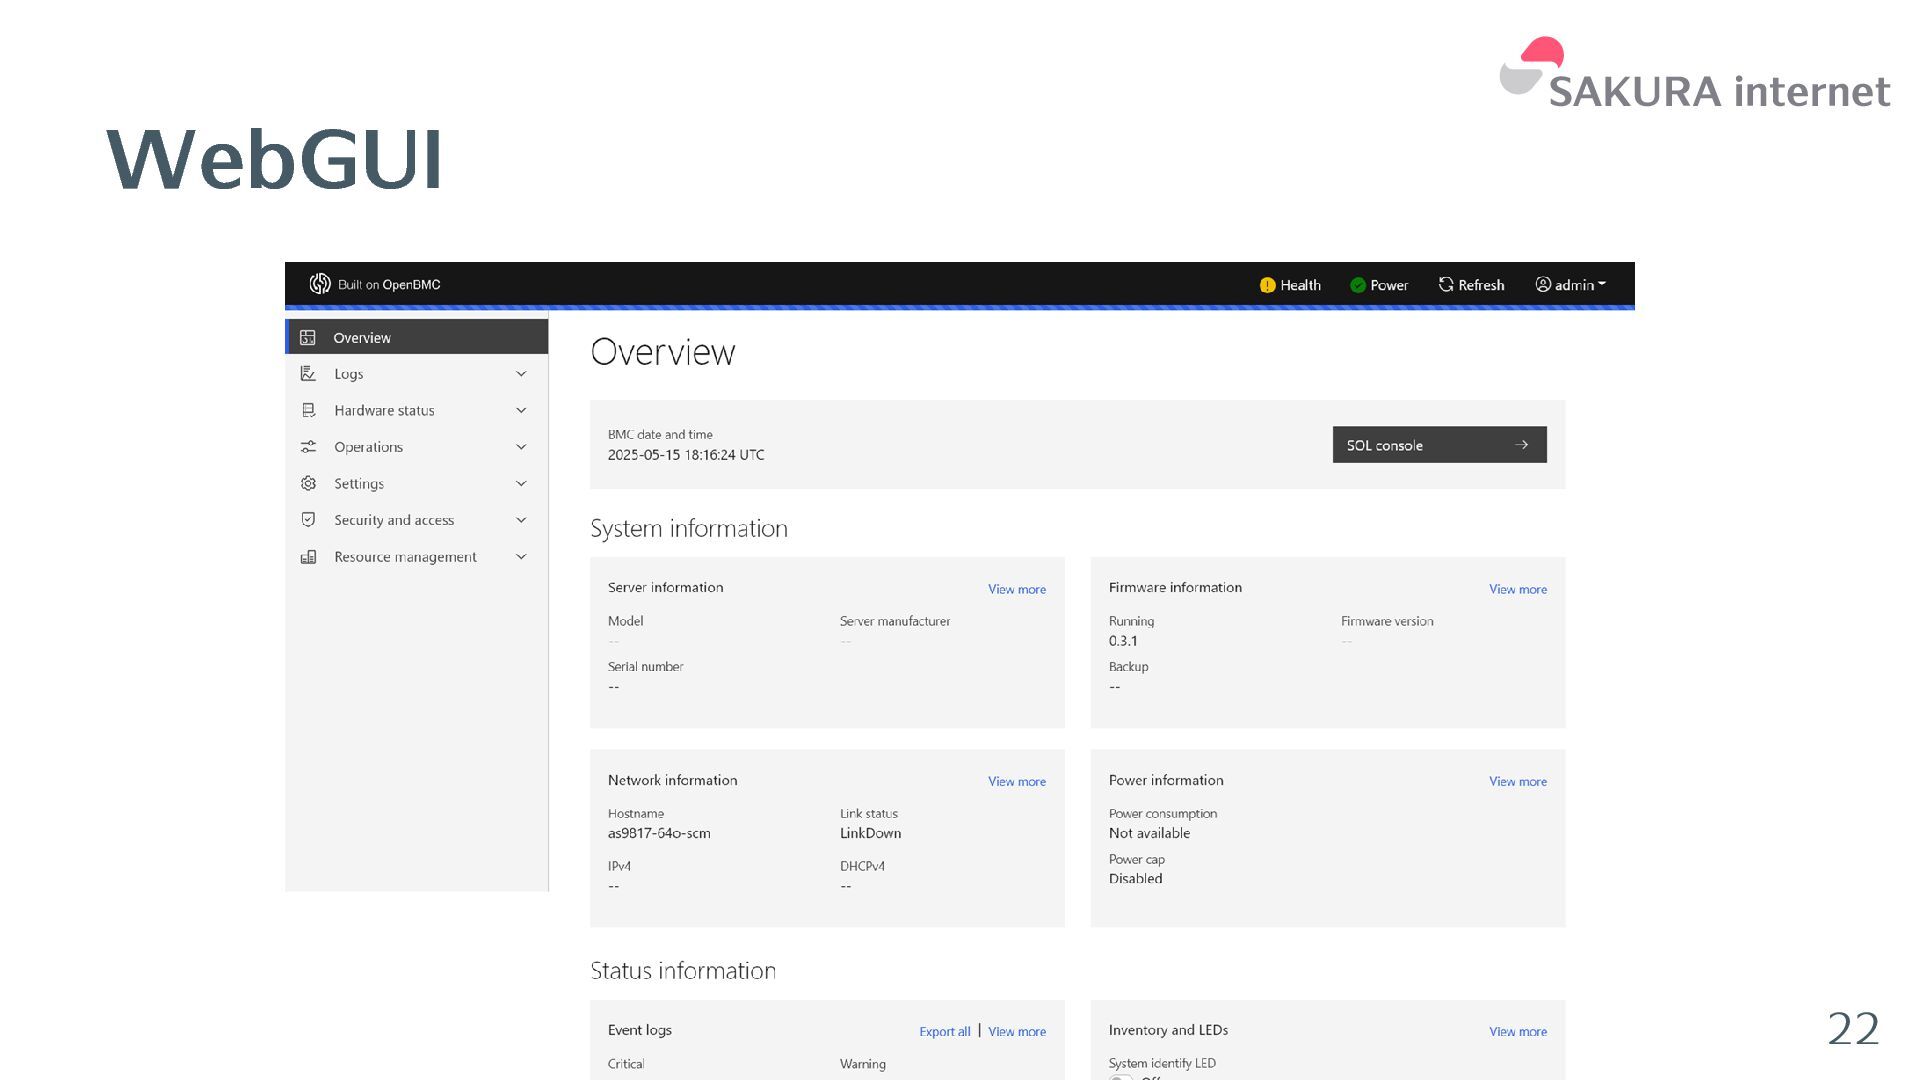Screen dimensions: 1920x1080
Task: Click Export all in Event logs
Action: pos(944,1032)
